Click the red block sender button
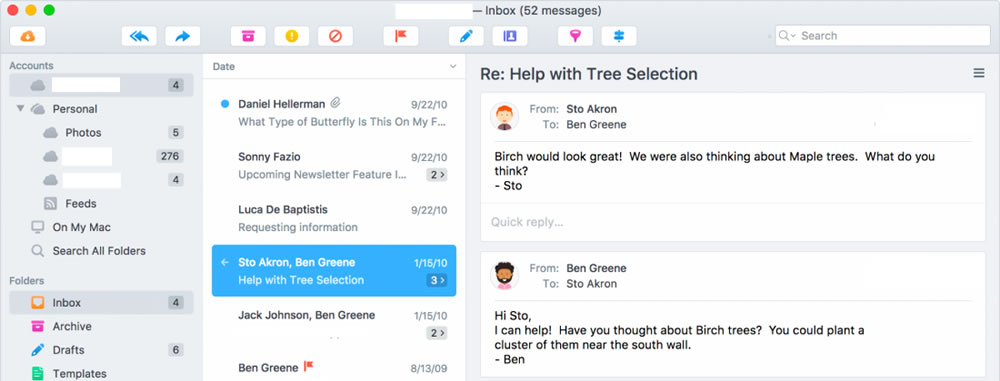Viewport: 1000px width, 381px height. coord(335,36)
